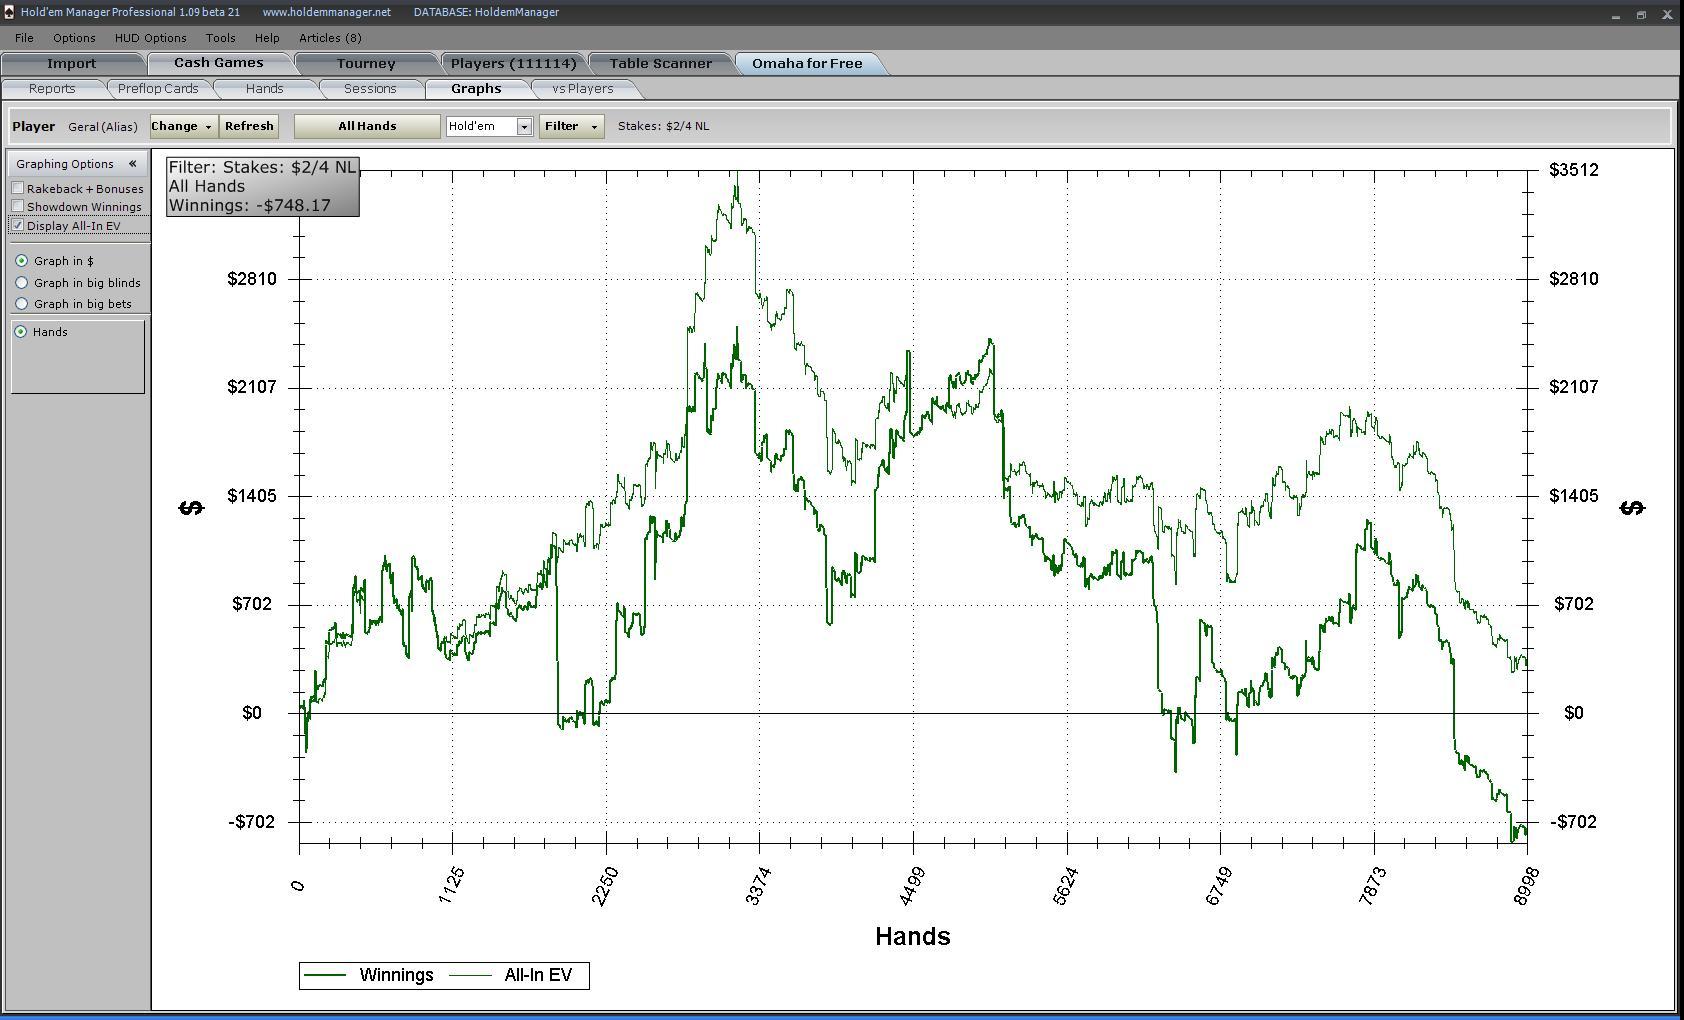Minimize the Hold'em Manager window
Viewport: 1684px width, 1020px height.
(x=1616, y=14)
